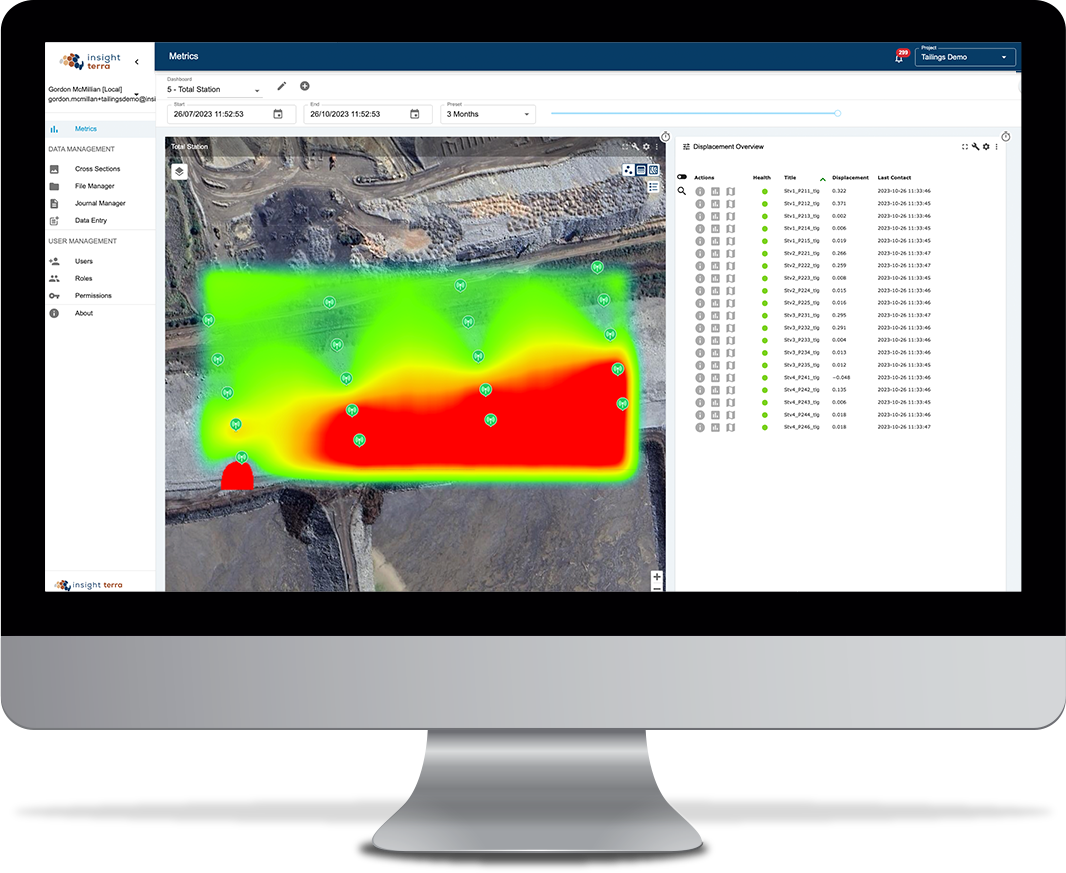Open the Tailings Demo project selector

pyautogui.click(x=962, y=57)
